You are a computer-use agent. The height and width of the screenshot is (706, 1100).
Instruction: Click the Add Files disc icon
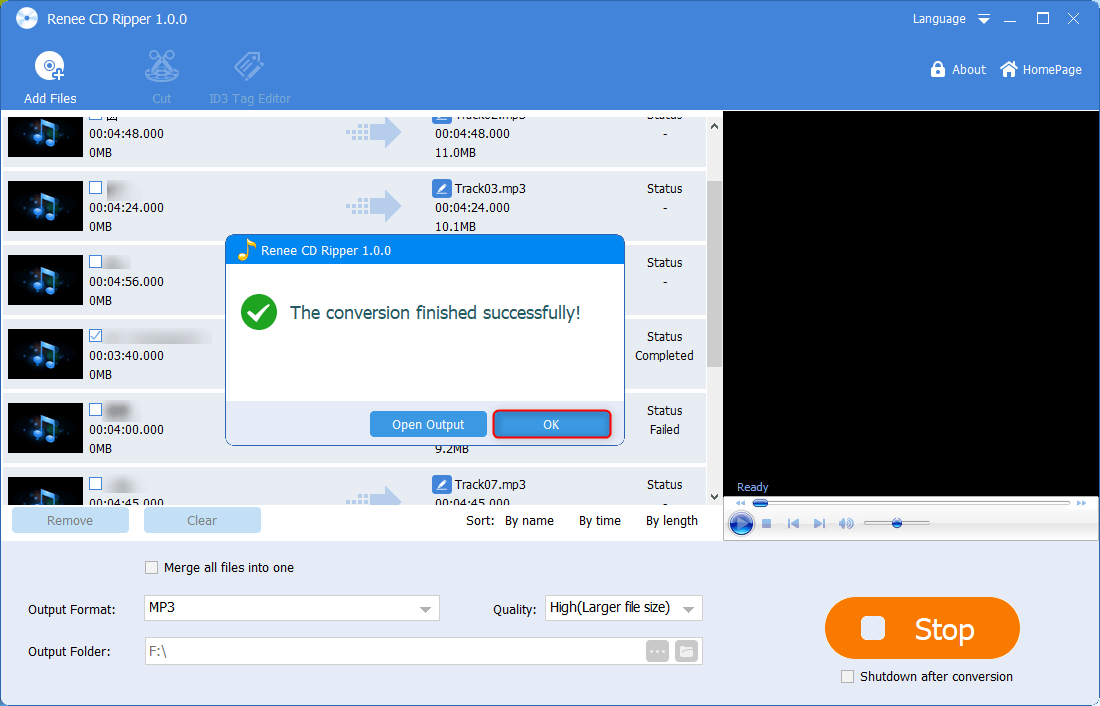point(50,67)
